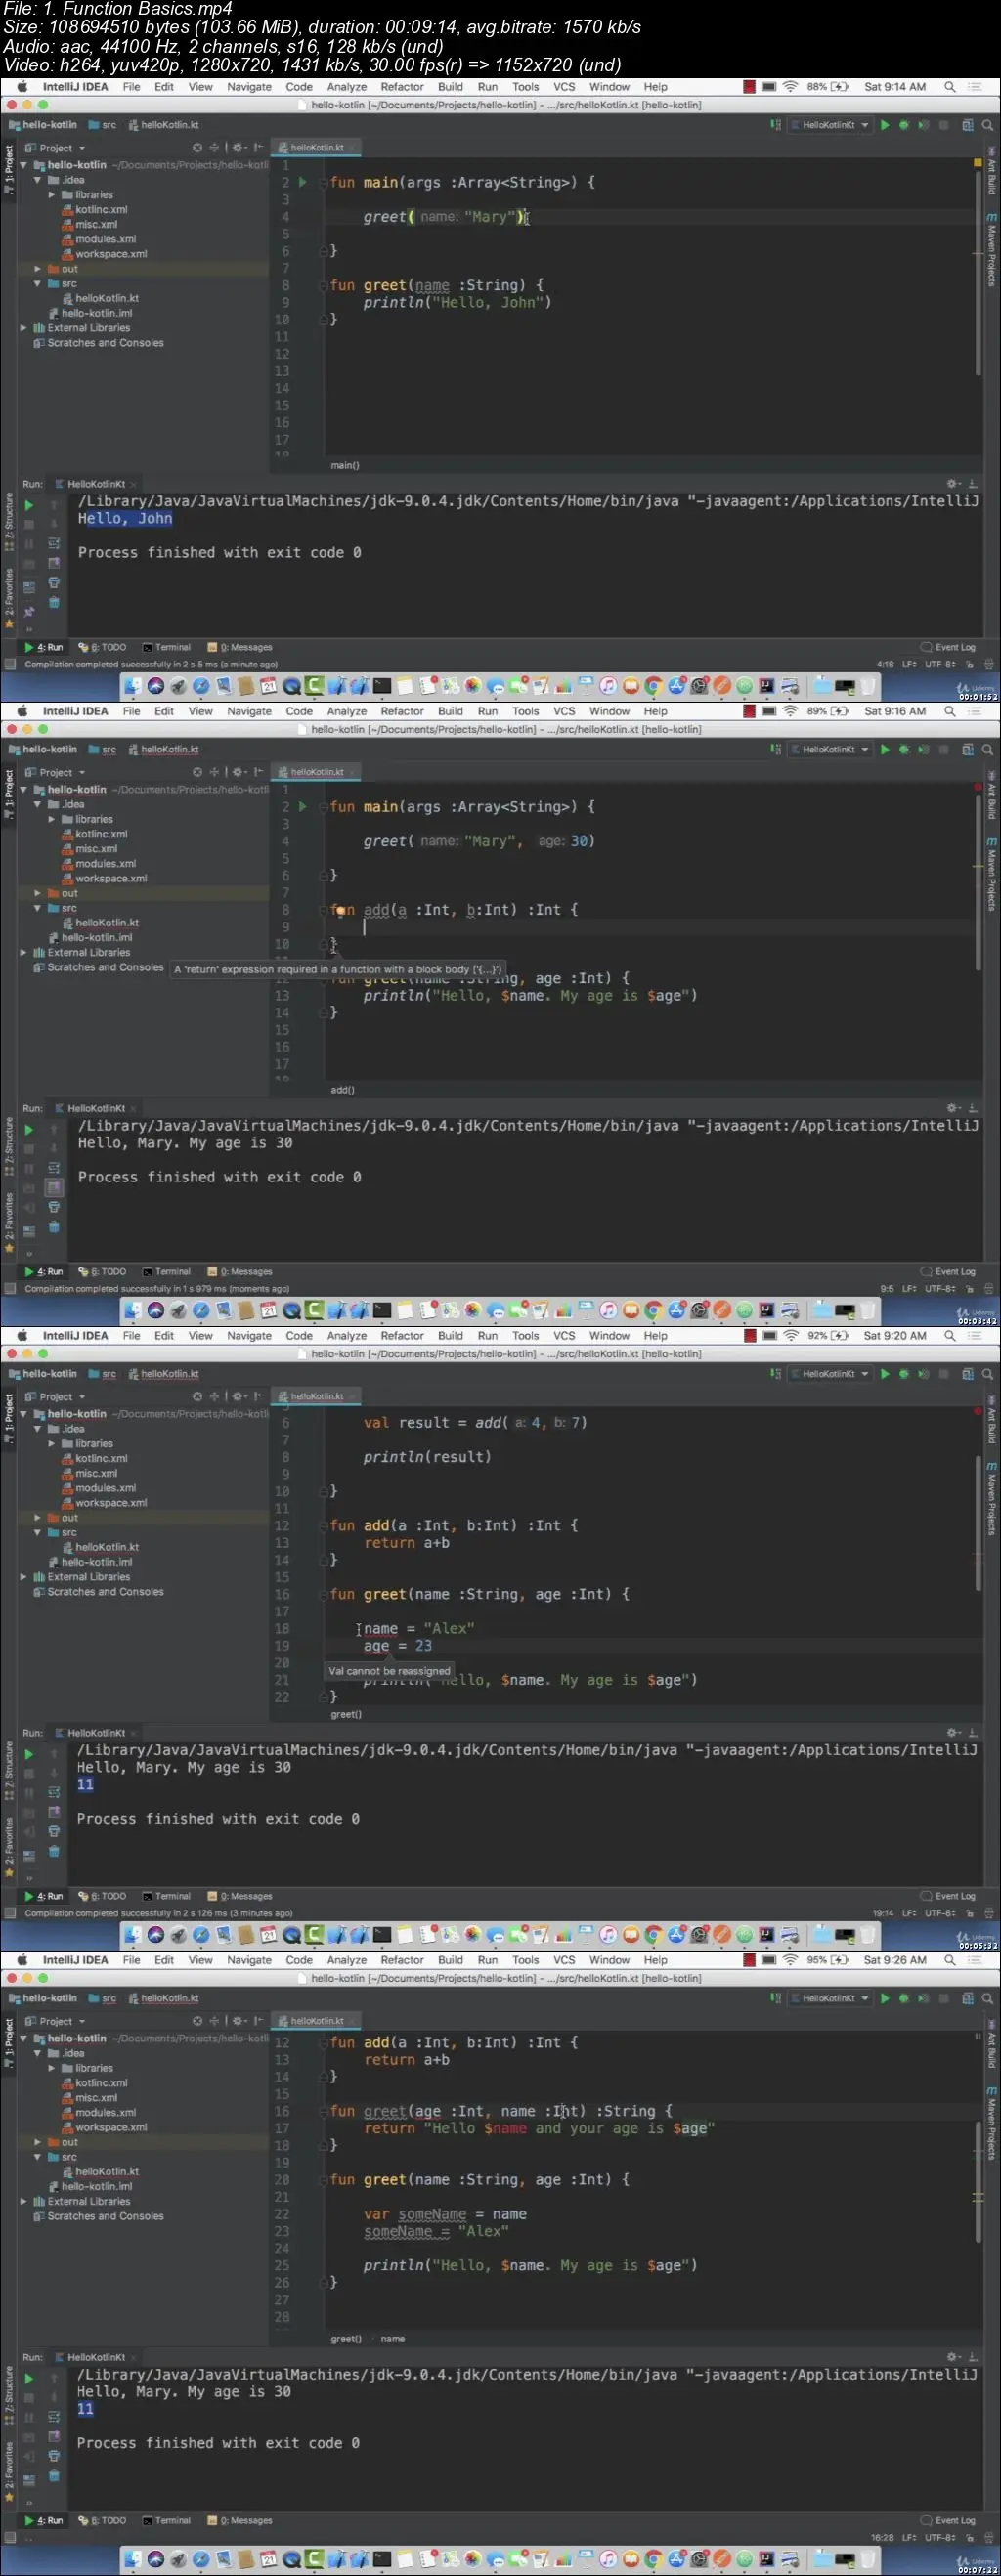Click the Run panel settings gear in the 9:14 AM frame

952,483
